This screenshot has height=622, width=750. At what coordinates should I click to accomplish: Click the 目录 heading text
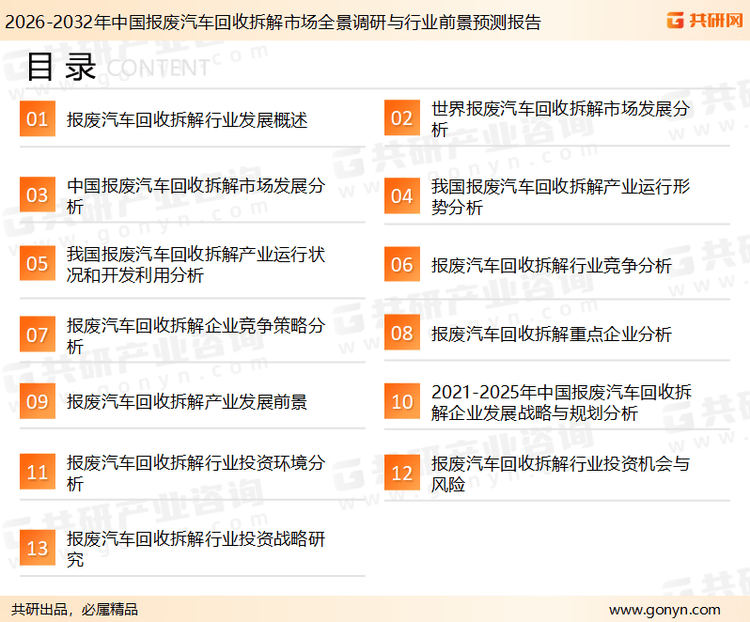(60, 66)
